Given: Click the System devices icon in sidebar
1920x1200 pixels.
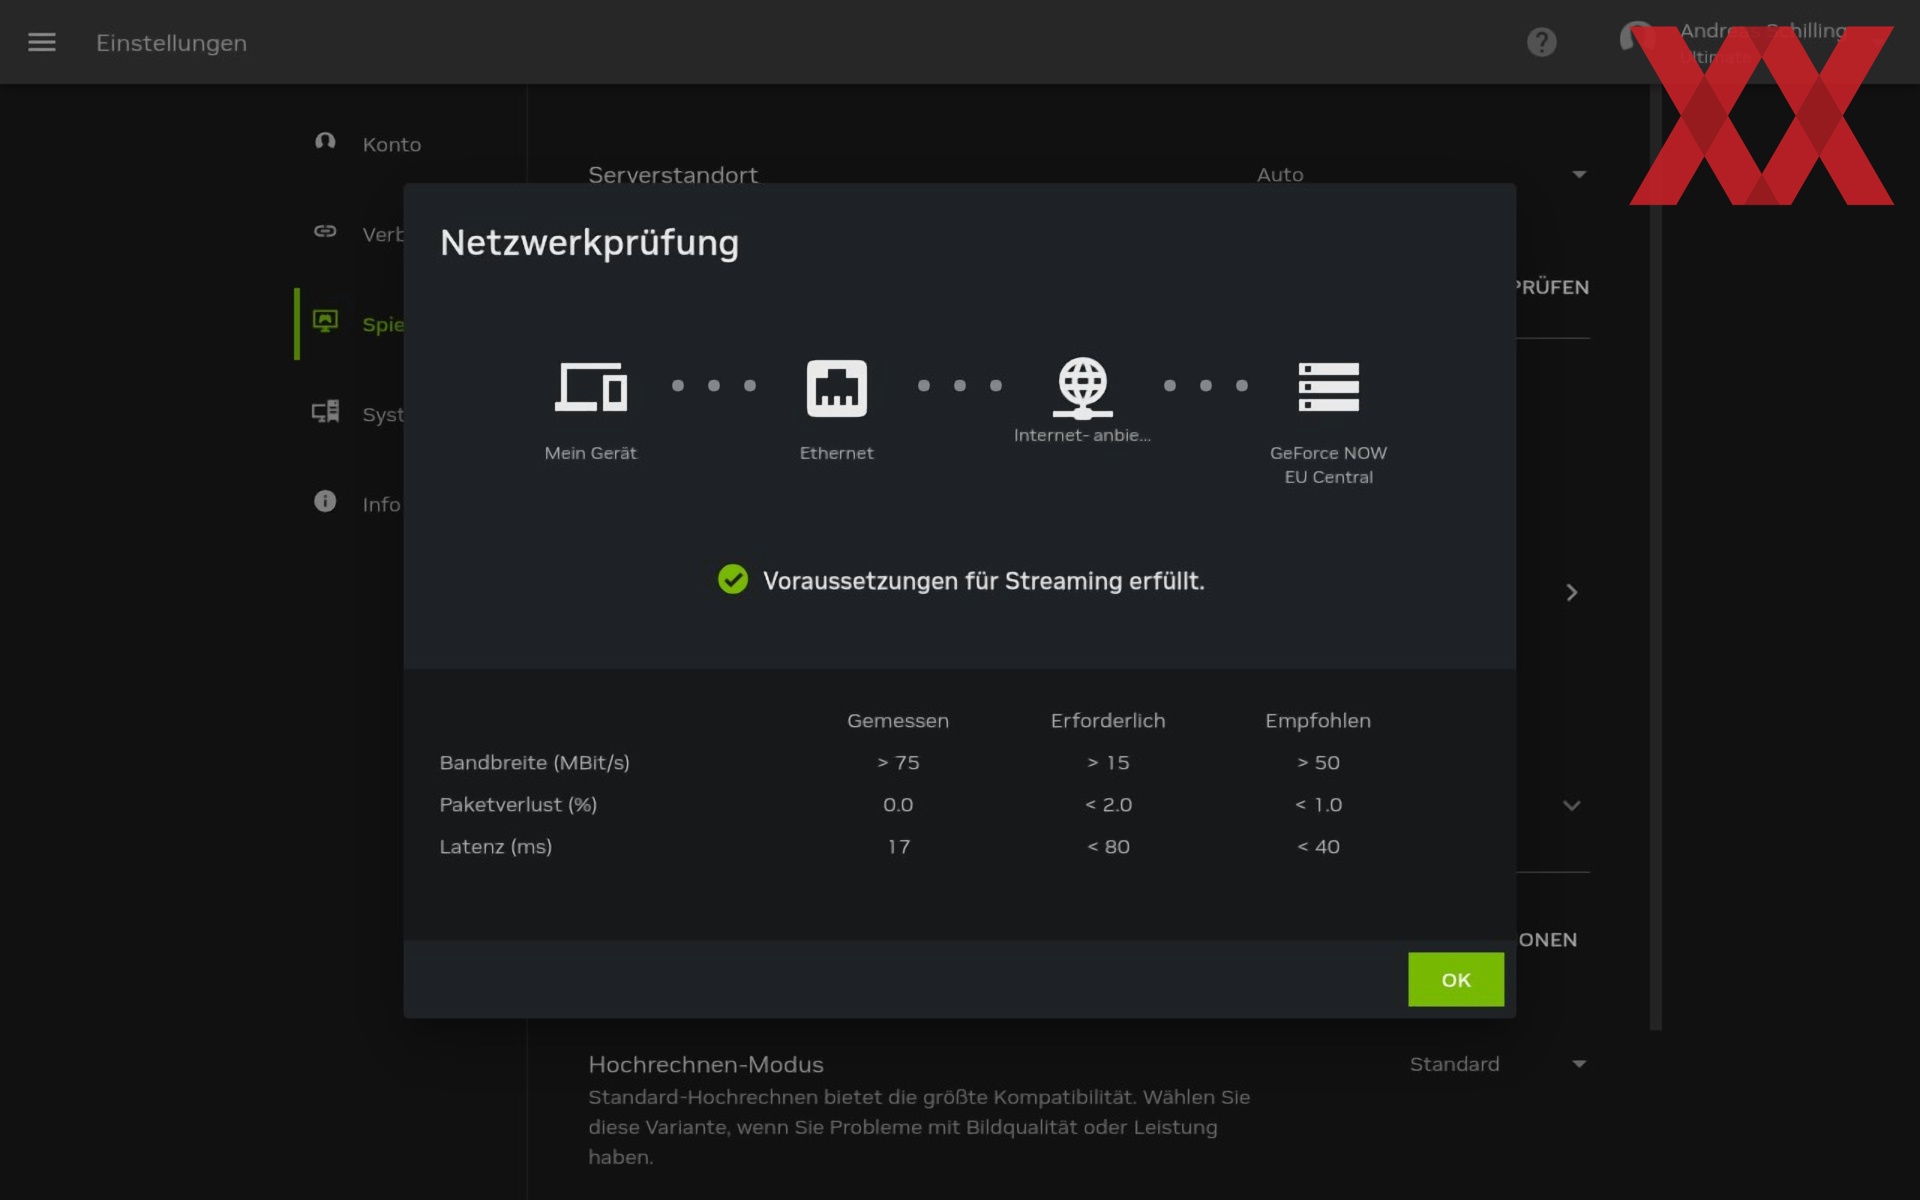Looking at the screenshot, I should 325,411.
